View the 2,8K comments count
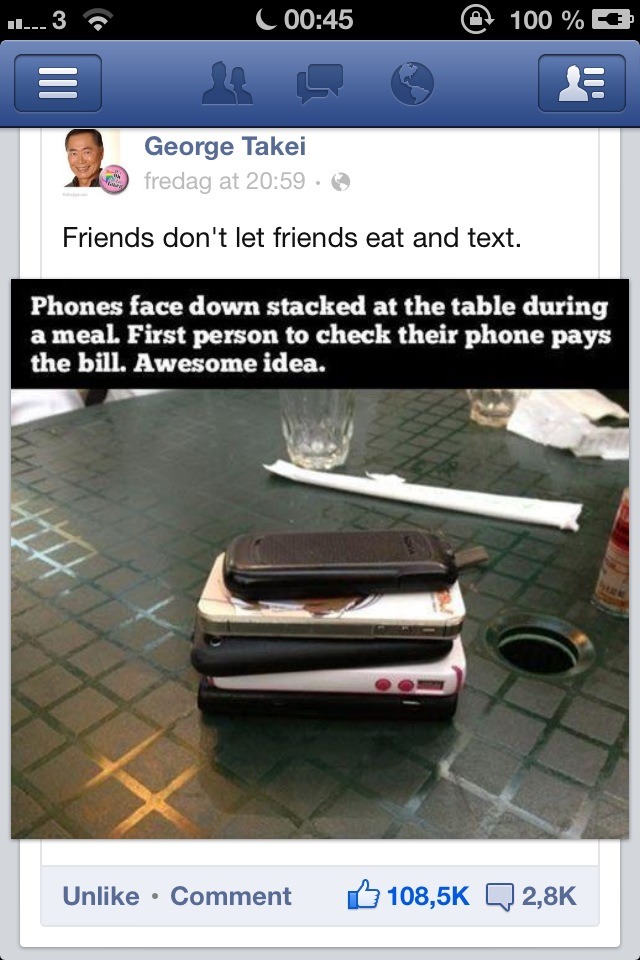Screen dimensions: 640x960 (549, 896)
